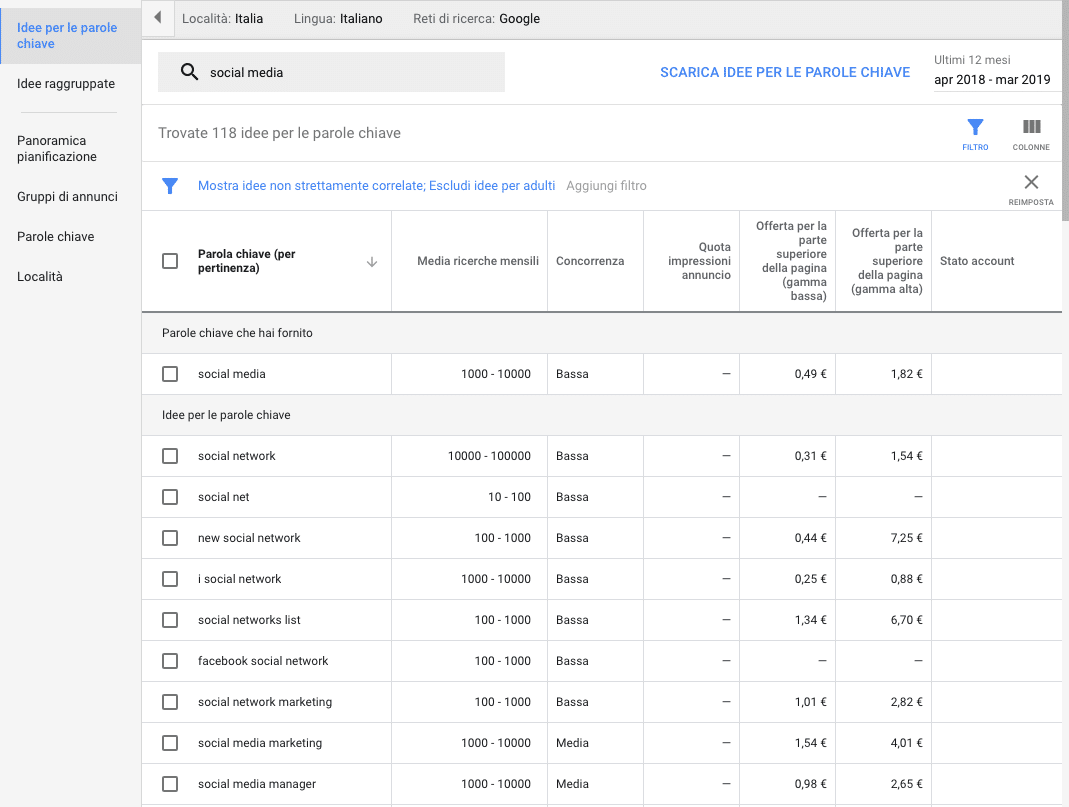This screenshot has height=807, width=1069.
Task: Check the 'social media marketing' checkbox
Action: point(170,743)
